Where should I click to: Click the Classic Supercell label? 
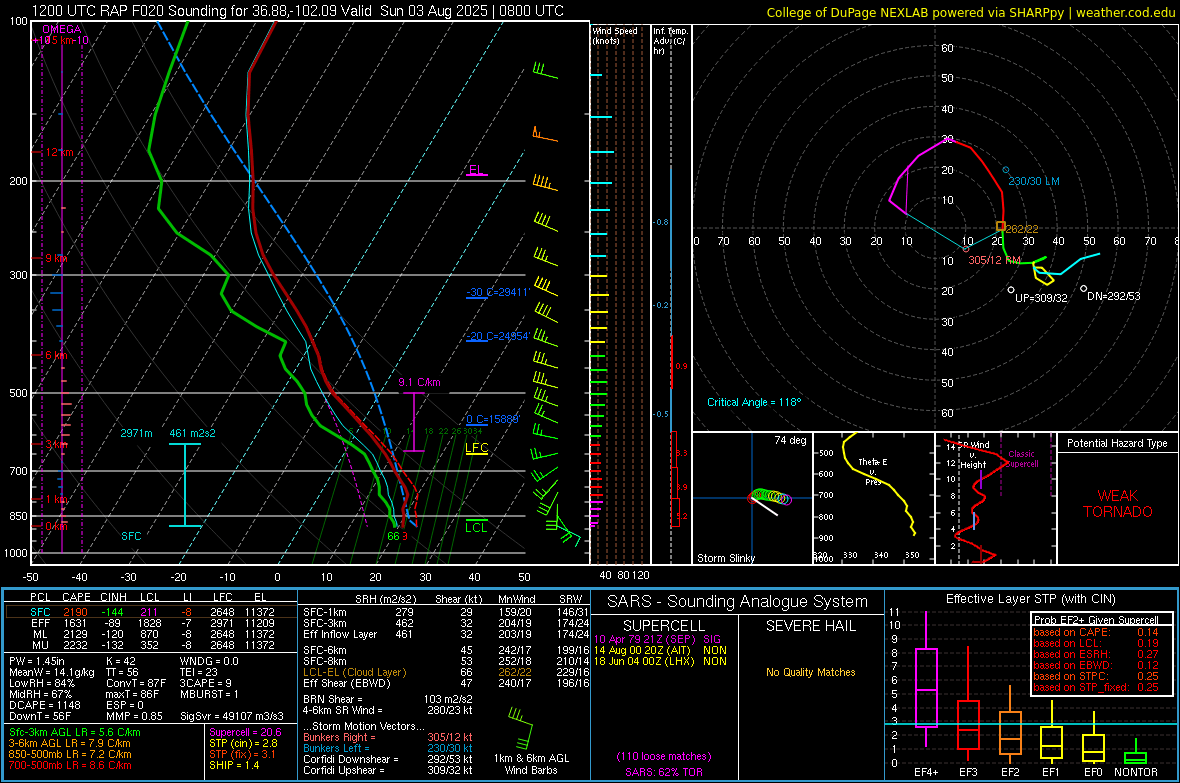tap(1021, 459)
